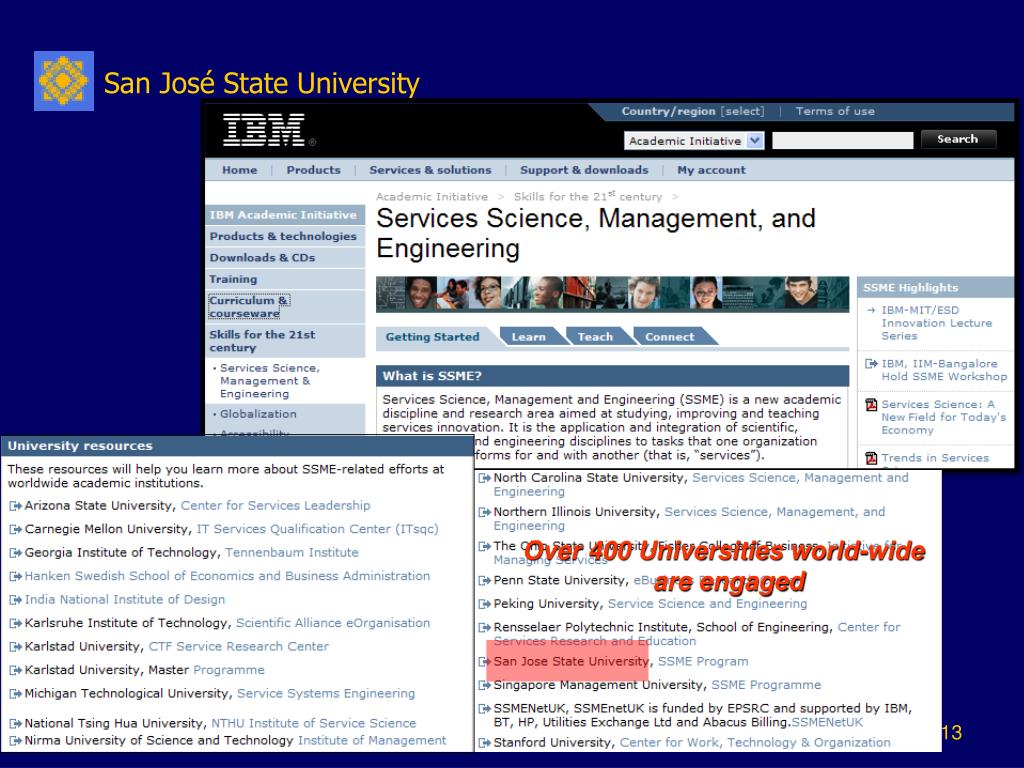Switch to the Connect tab
Screen dimensions: 1024x768
coord(670,337)
